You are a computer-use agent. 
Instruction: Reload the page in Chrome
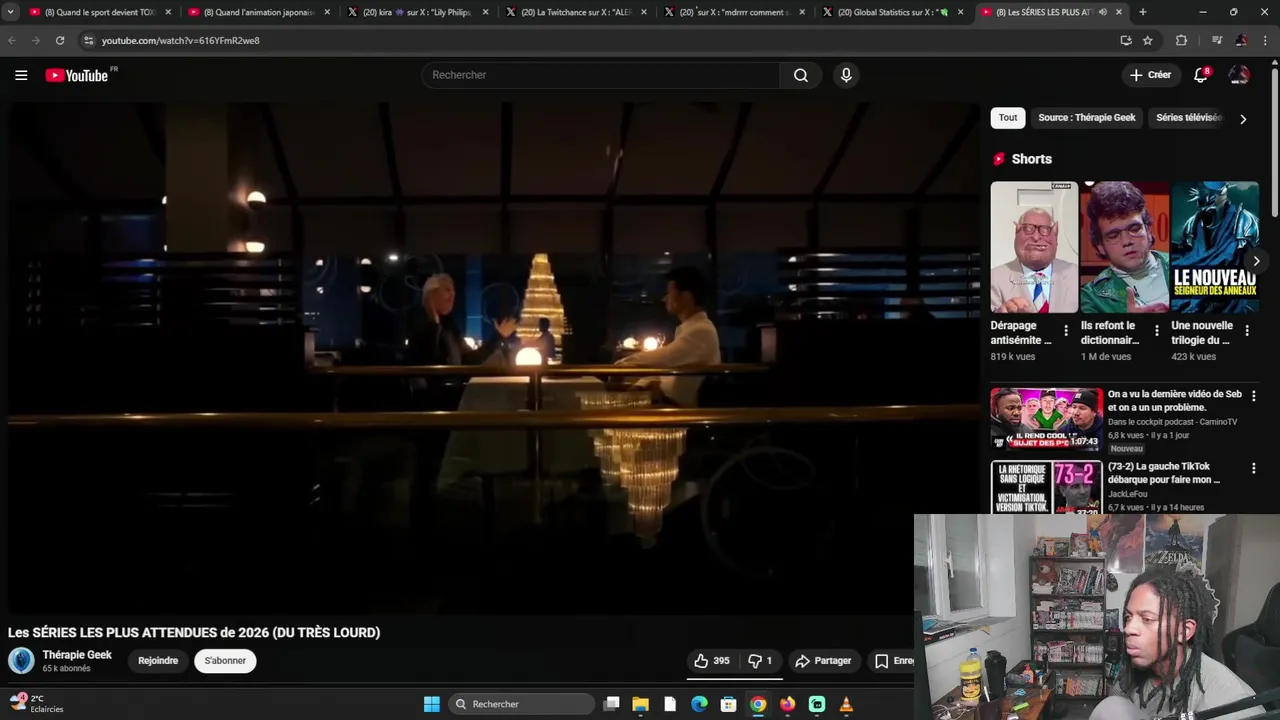pos(60,40)
